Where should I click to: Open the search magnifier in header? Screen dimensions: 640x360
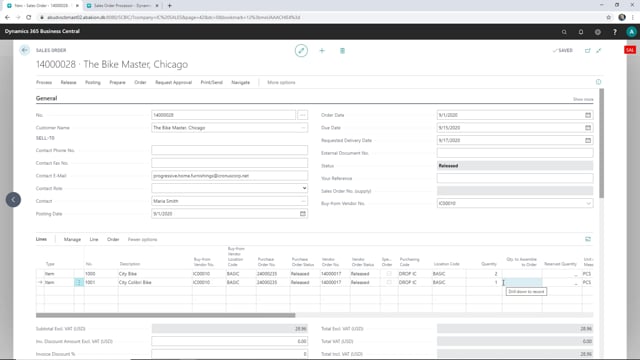click(564, 32)
